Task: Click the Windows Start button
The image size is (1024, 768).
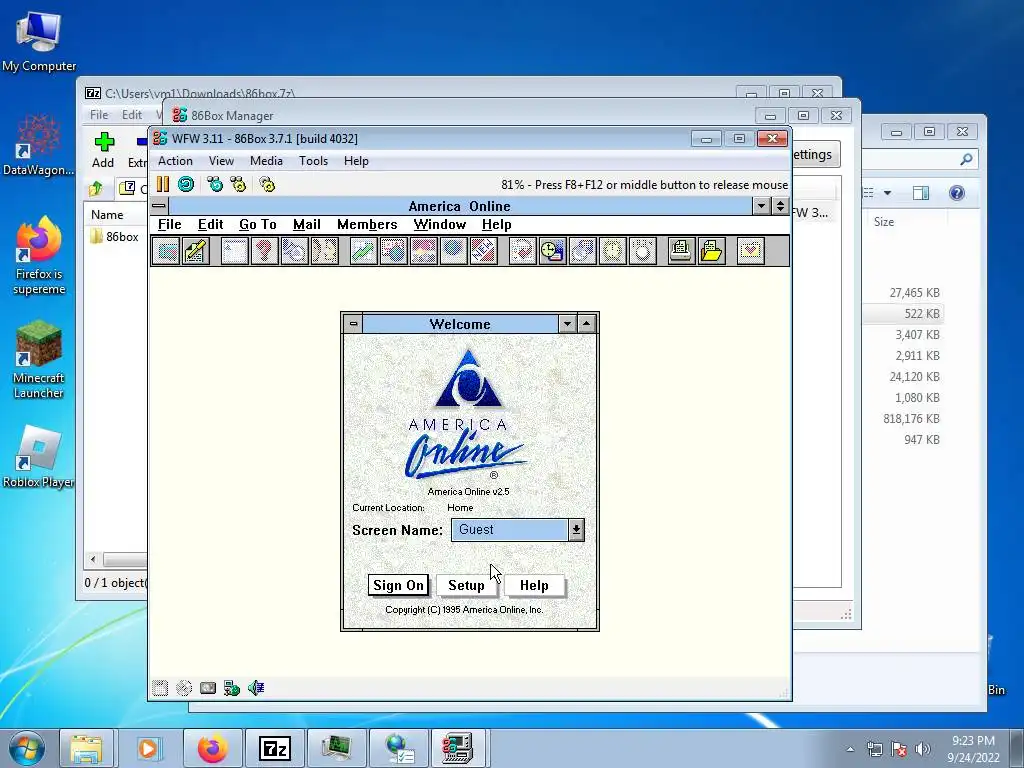Action: point(27,748)
